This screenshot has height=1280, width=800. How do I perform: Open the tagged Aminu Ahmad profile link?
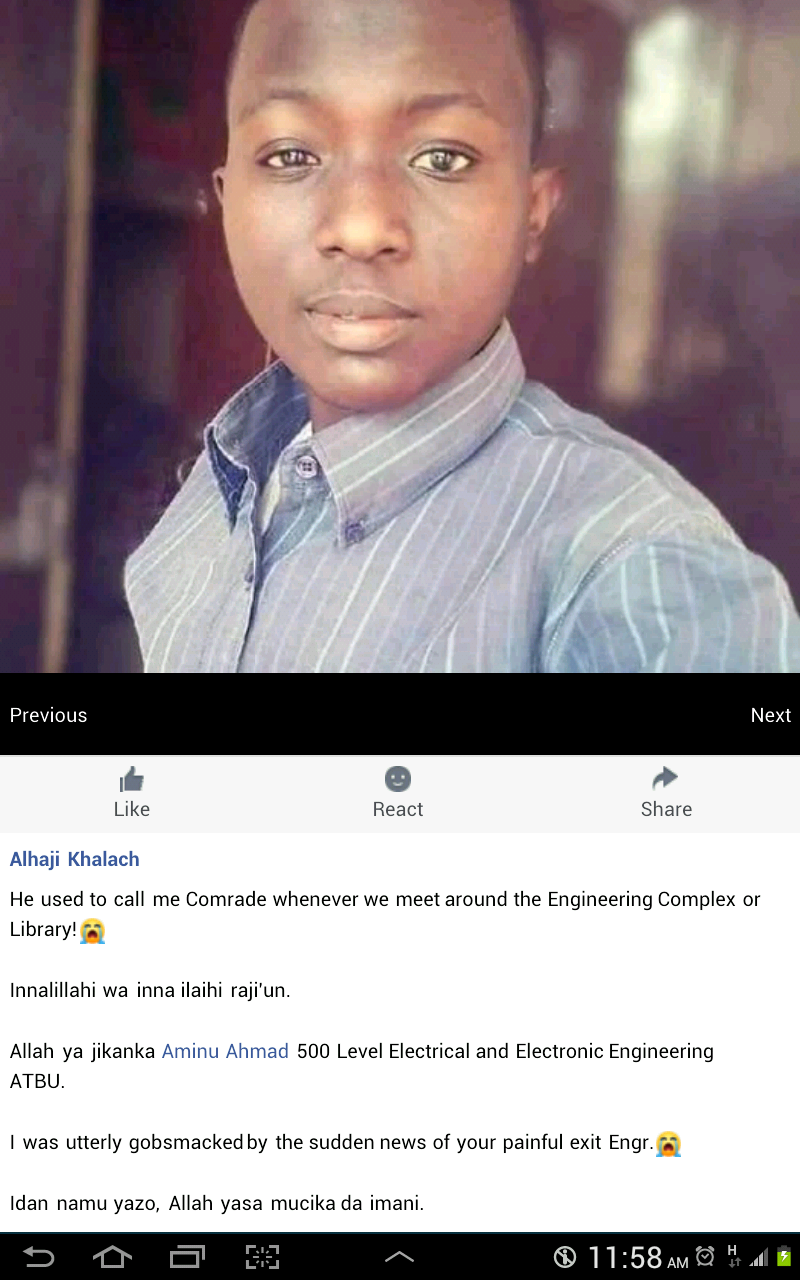point(225,1051)
